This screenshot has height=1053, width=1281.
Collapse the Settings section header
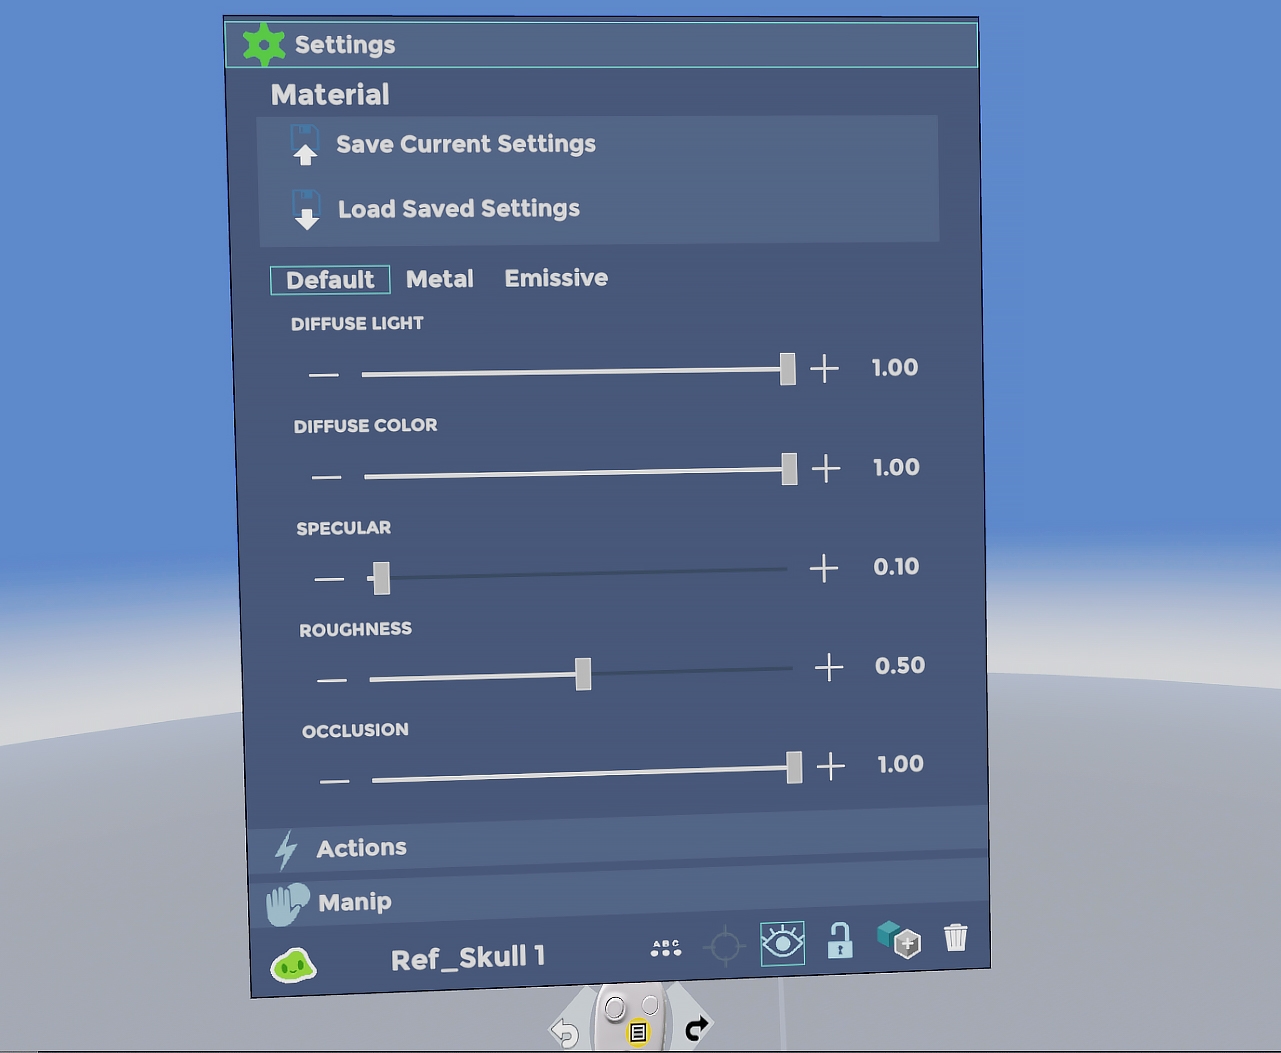pyautogui.click(x=601, y=45)
